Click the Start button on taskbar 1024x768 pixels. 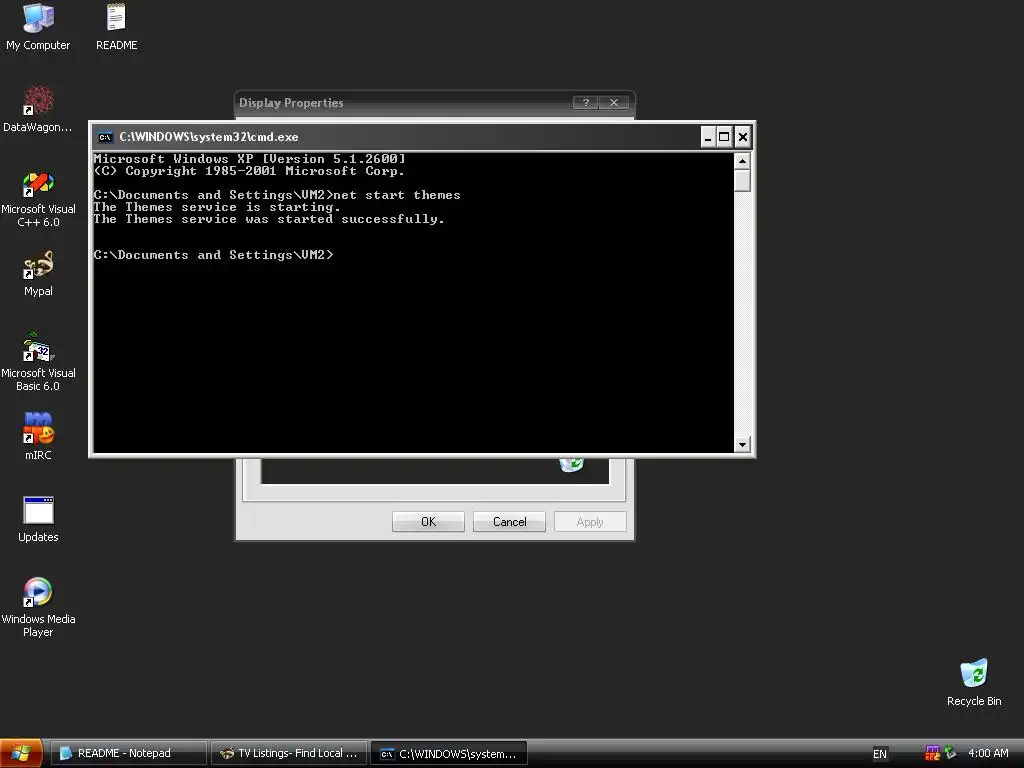pos(21,753)
